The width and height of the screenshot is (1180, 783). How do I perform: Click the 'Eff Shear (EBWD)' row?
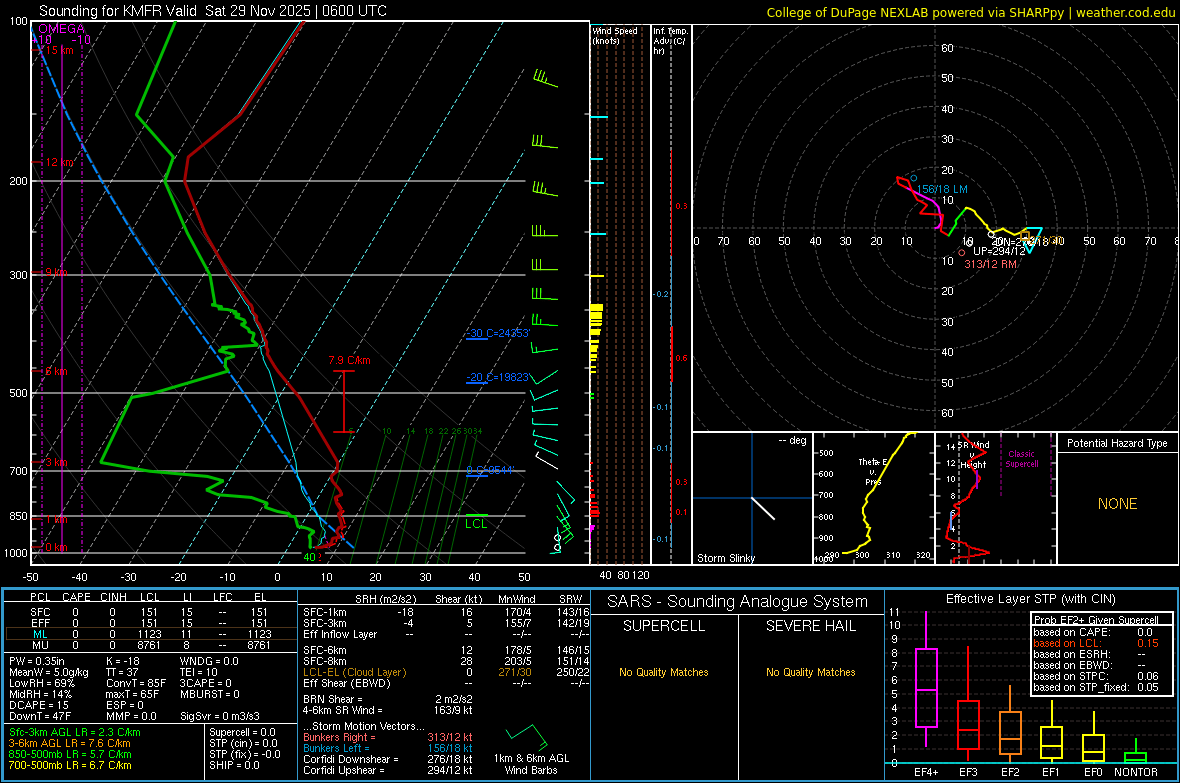(x=446, y=684)
